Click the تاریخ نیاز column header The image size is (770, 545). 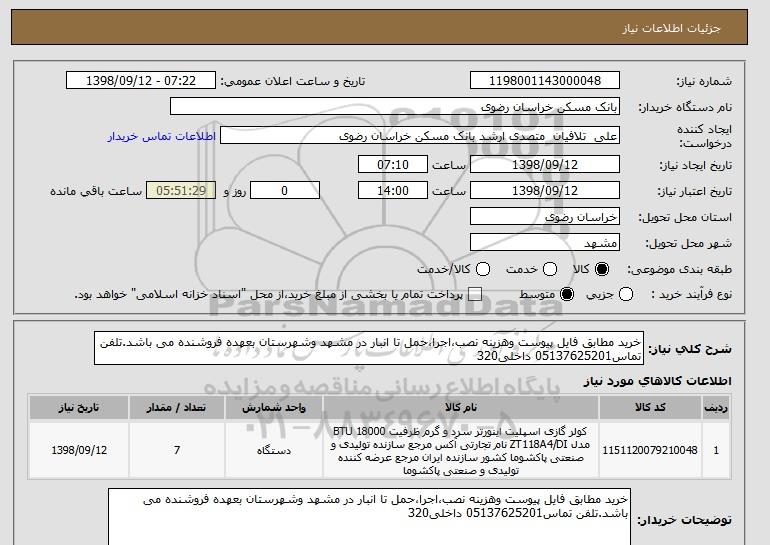coord(79,408)
